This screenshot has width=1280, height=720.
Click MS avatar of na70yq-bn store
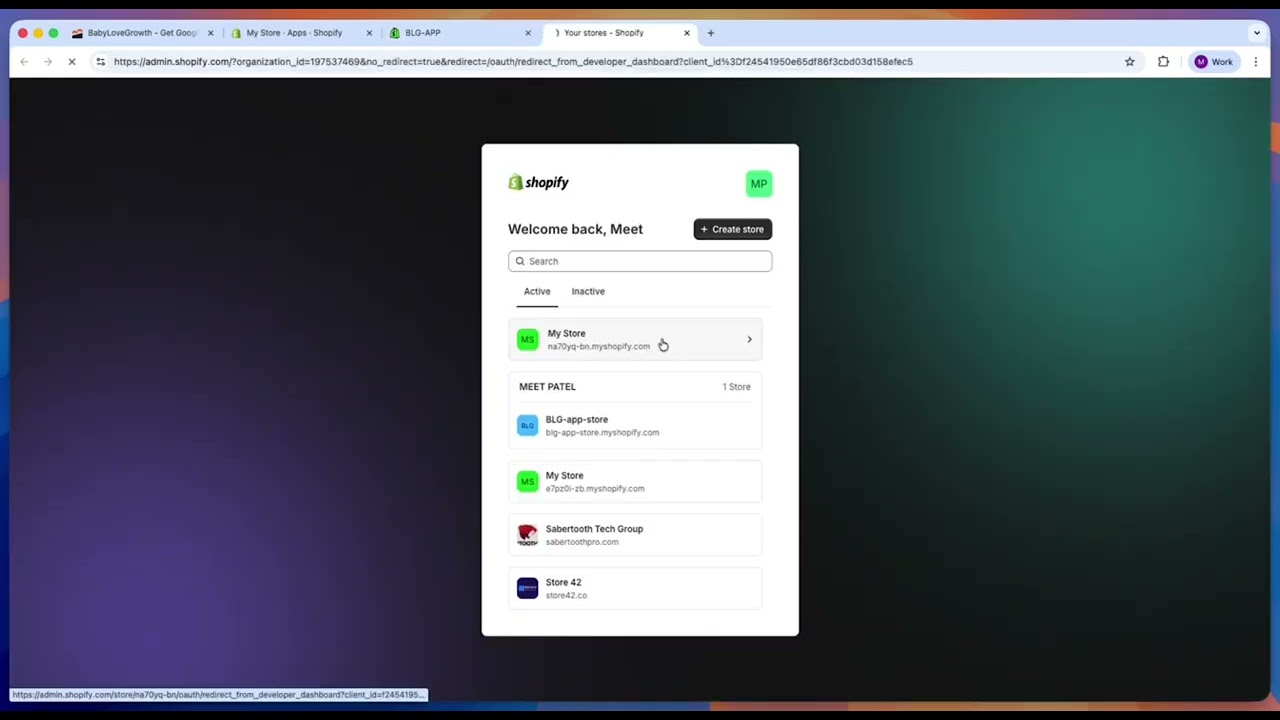(527, 340)
